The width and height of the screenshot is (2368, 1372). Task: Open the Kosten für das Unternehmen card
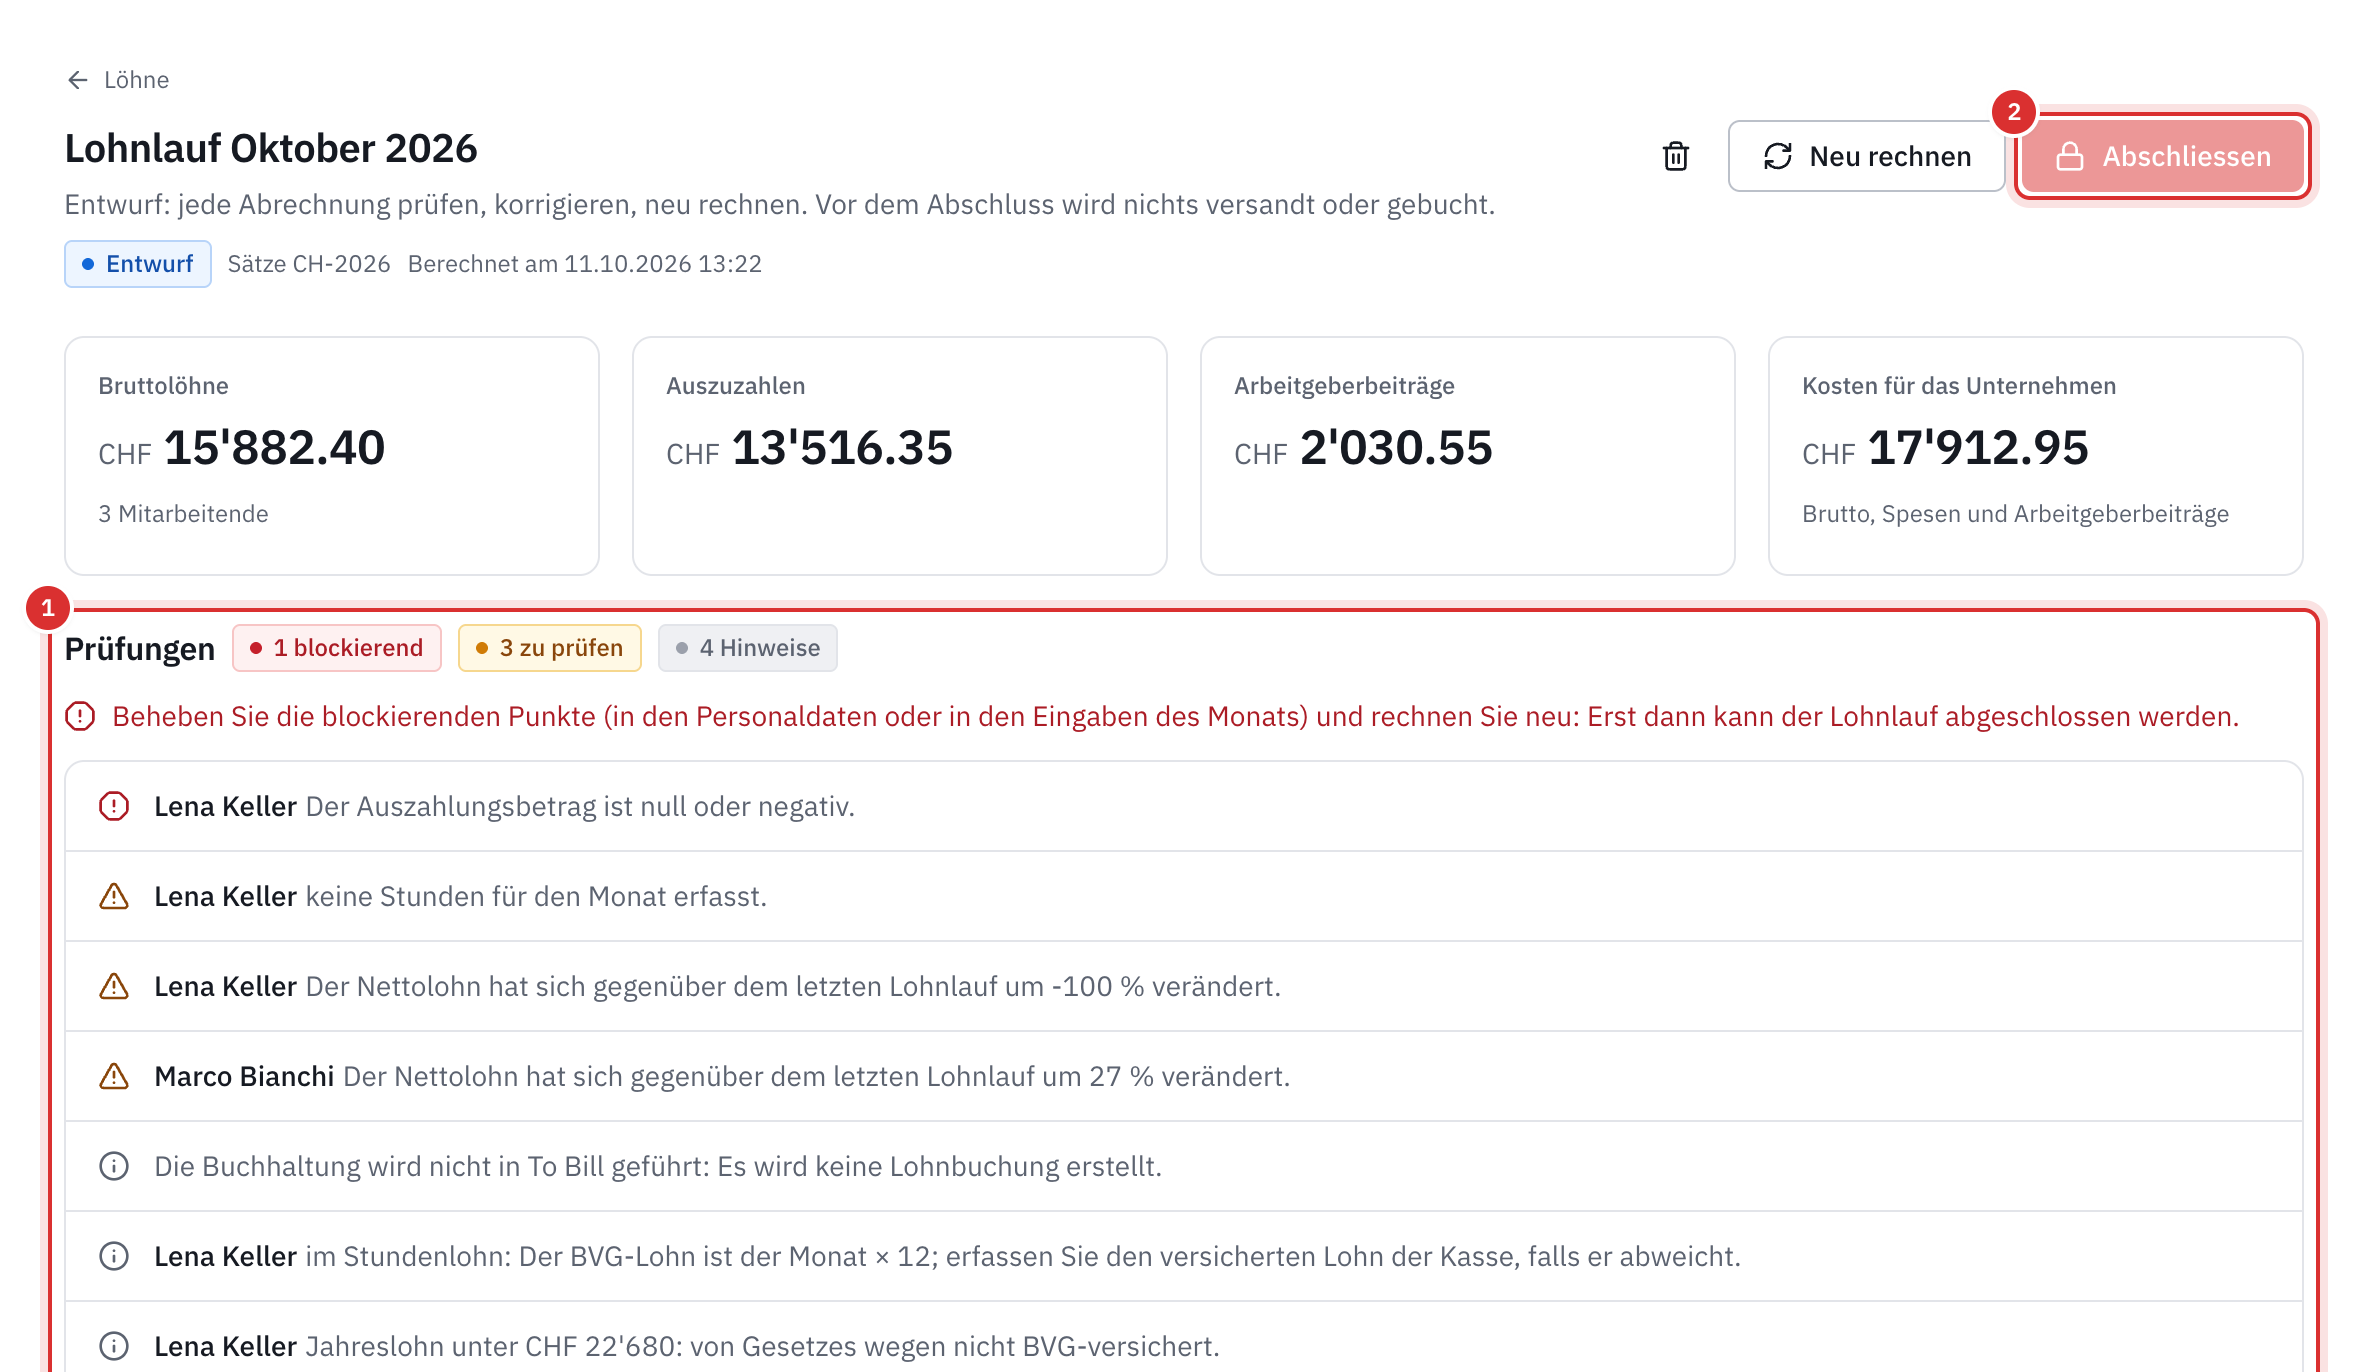[2036, 456]
